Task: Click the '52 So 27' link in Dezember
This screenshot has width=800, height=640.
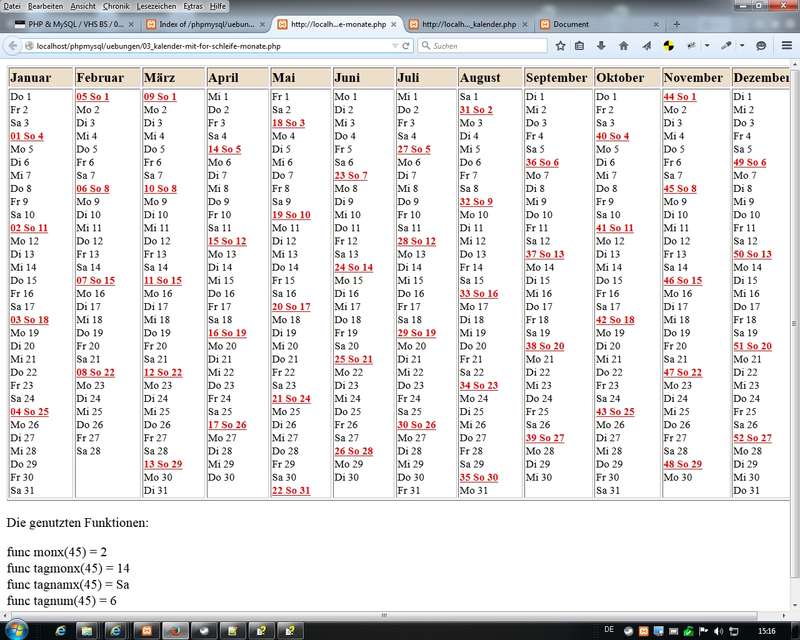Action: coord(753,438)
